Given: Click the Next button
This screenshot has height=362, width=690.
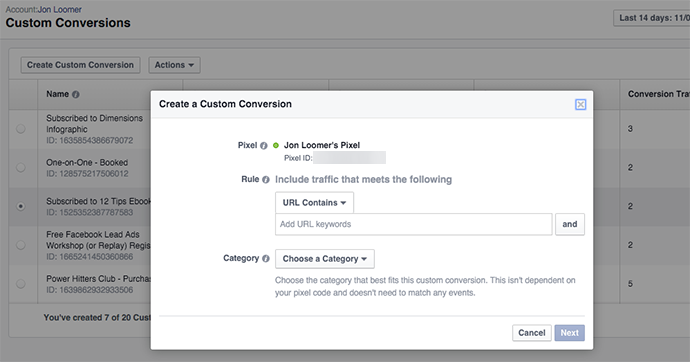Looking at the screenshot, I should pyautogui.click(x=569, y=333).
